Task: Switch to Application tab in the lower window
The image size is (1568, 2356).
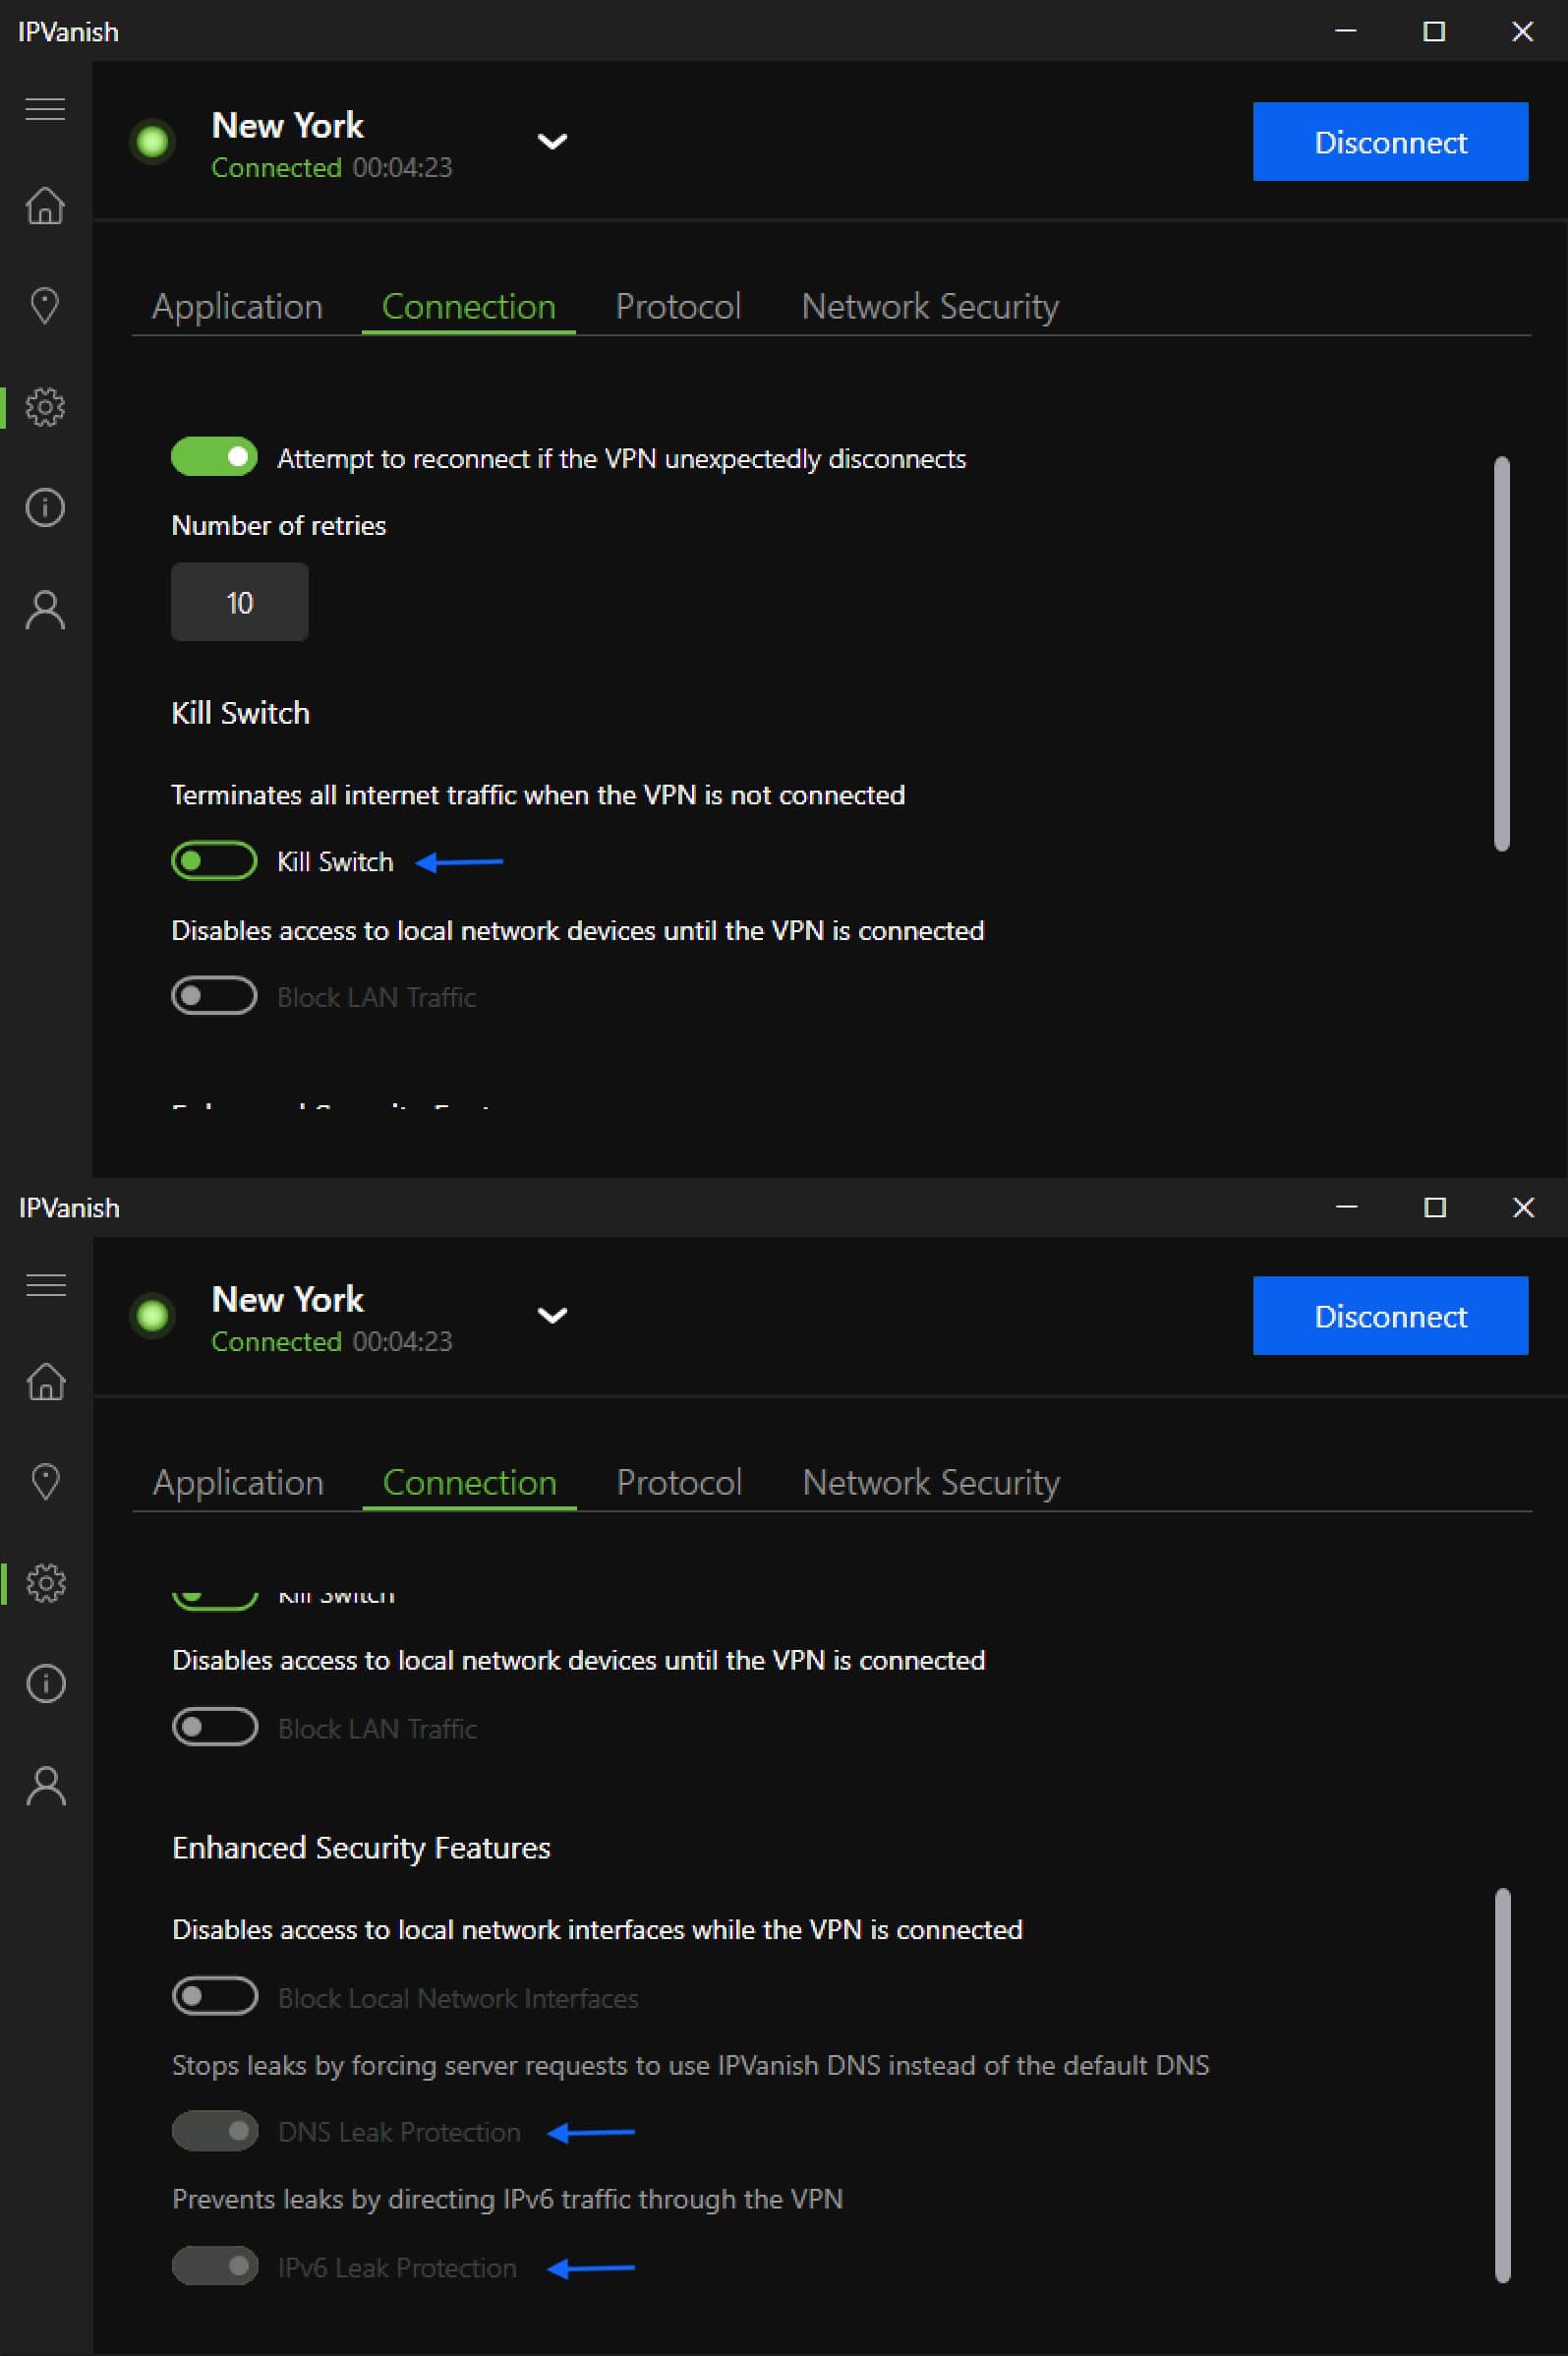Action: (x=238, y=1482)
